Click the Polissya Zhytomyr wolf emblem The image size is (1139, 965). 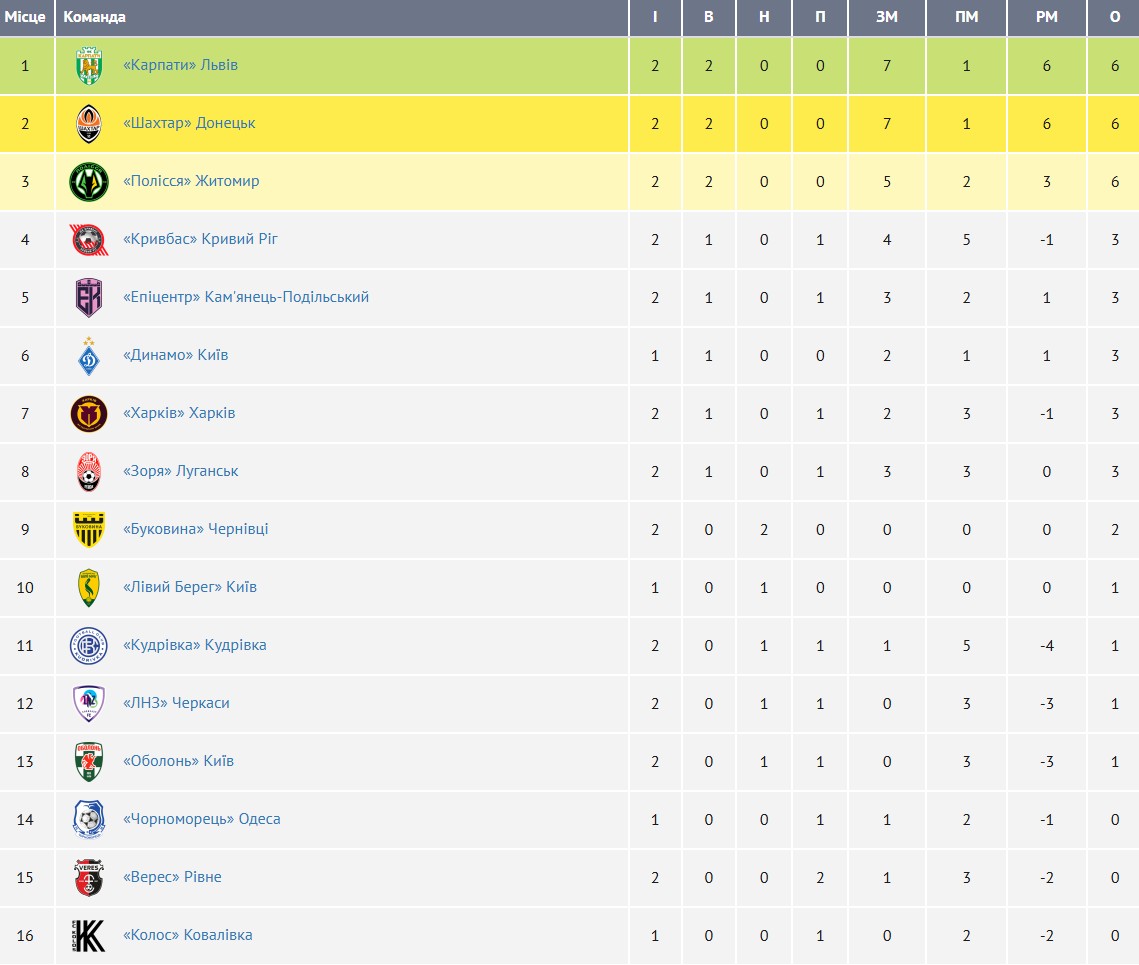click(x=89, y=182)
